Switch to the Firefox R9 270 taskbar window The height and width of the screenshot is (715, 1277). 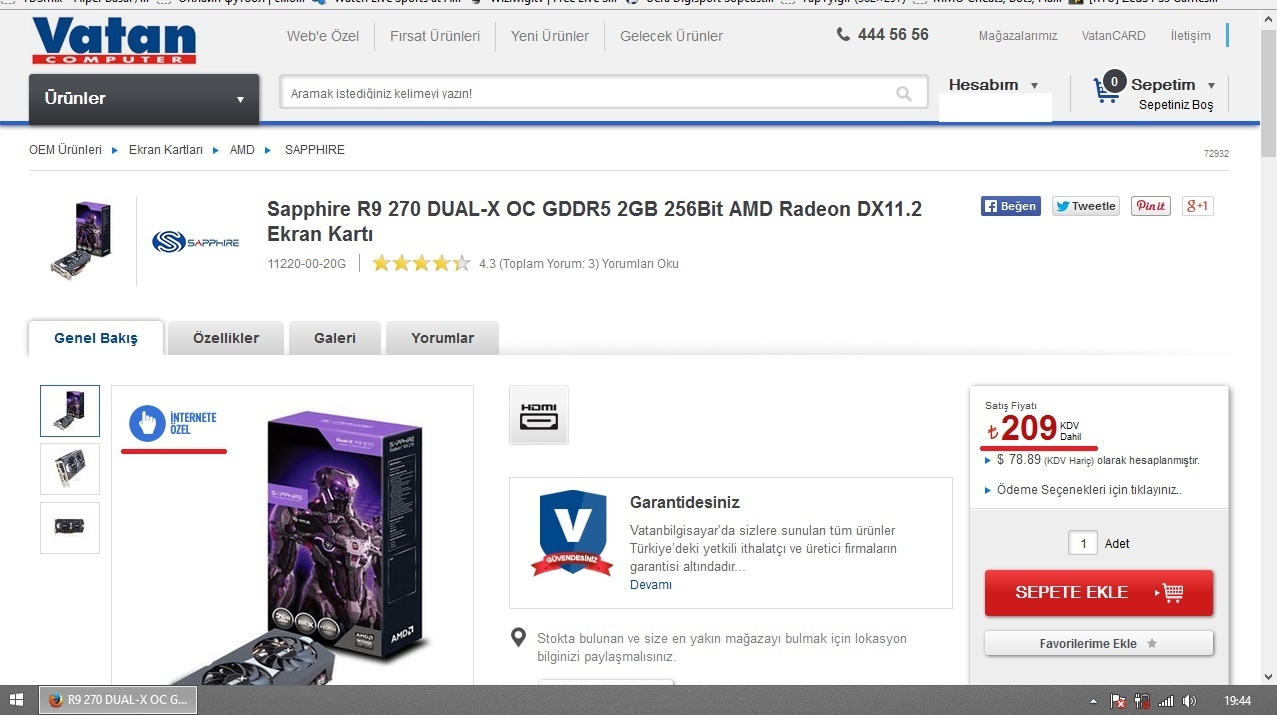pyautogui.click(x=118, y=700)
